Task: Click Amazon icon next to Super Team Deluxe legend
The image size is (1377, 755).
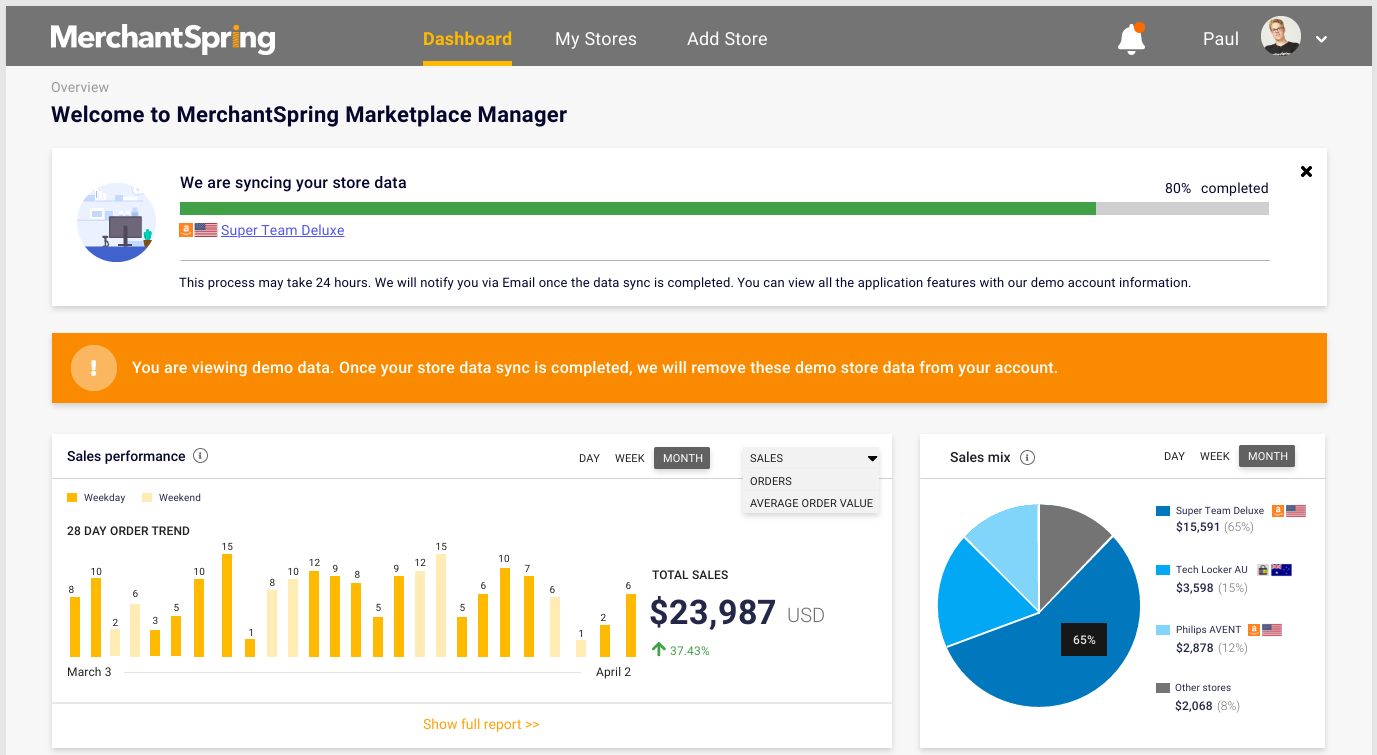Action: pyautogui.click(x=1277, y=510)
